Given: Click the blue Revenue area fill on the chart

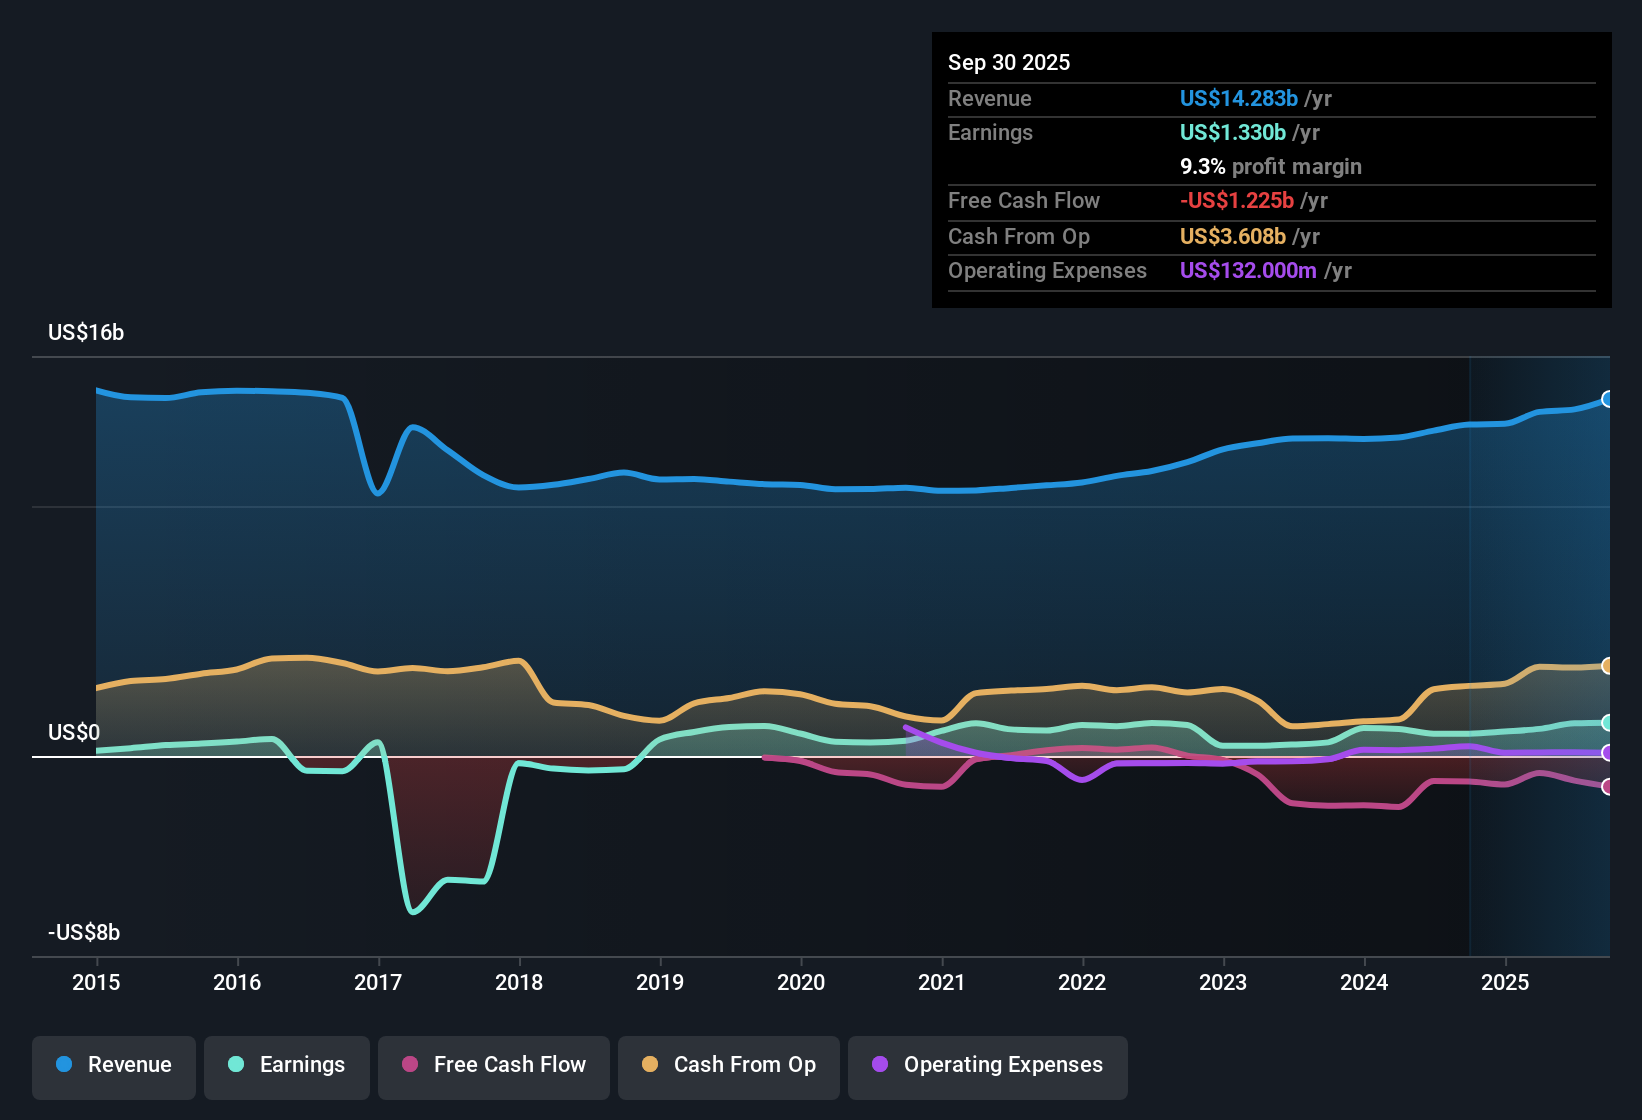Looking at the screenshot, I should point(700,600).
